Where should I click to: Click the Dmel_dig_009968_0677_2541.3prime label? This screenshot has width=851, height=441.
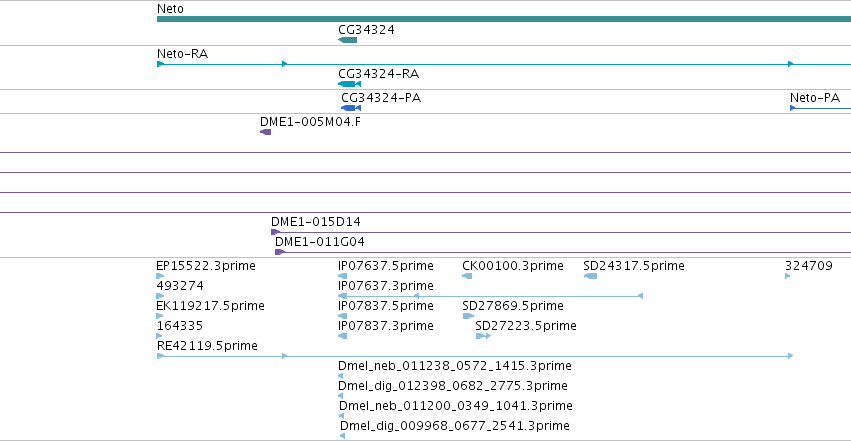455,426
